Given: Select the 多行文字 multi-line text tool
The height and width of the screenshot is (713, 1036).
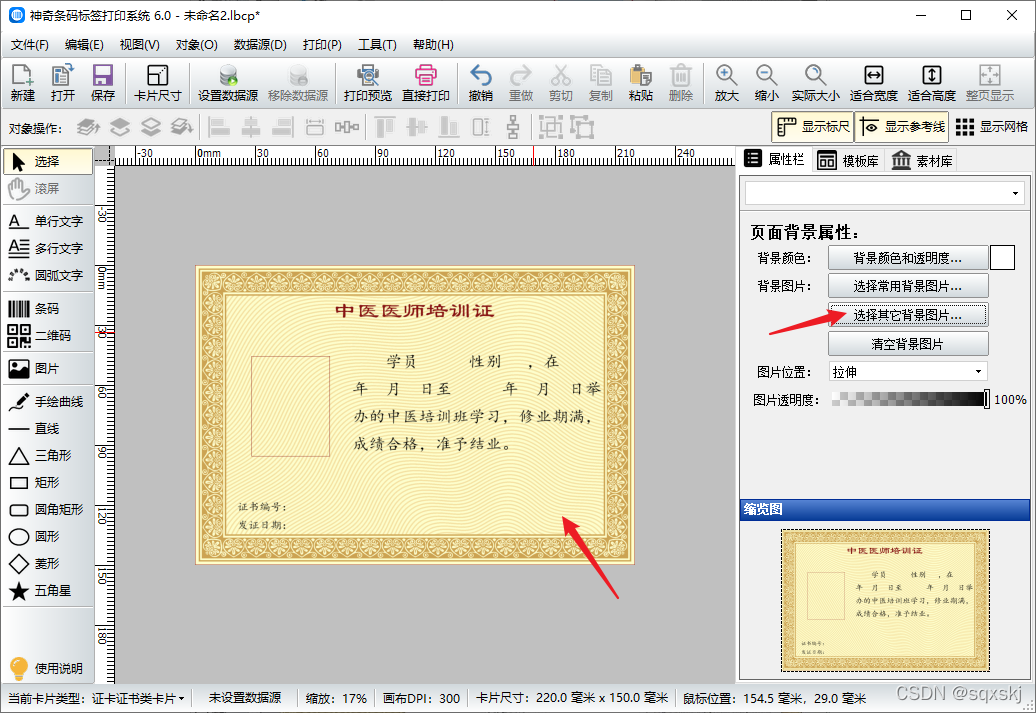Looking at the screenshot, I should [x=46, y=248].
